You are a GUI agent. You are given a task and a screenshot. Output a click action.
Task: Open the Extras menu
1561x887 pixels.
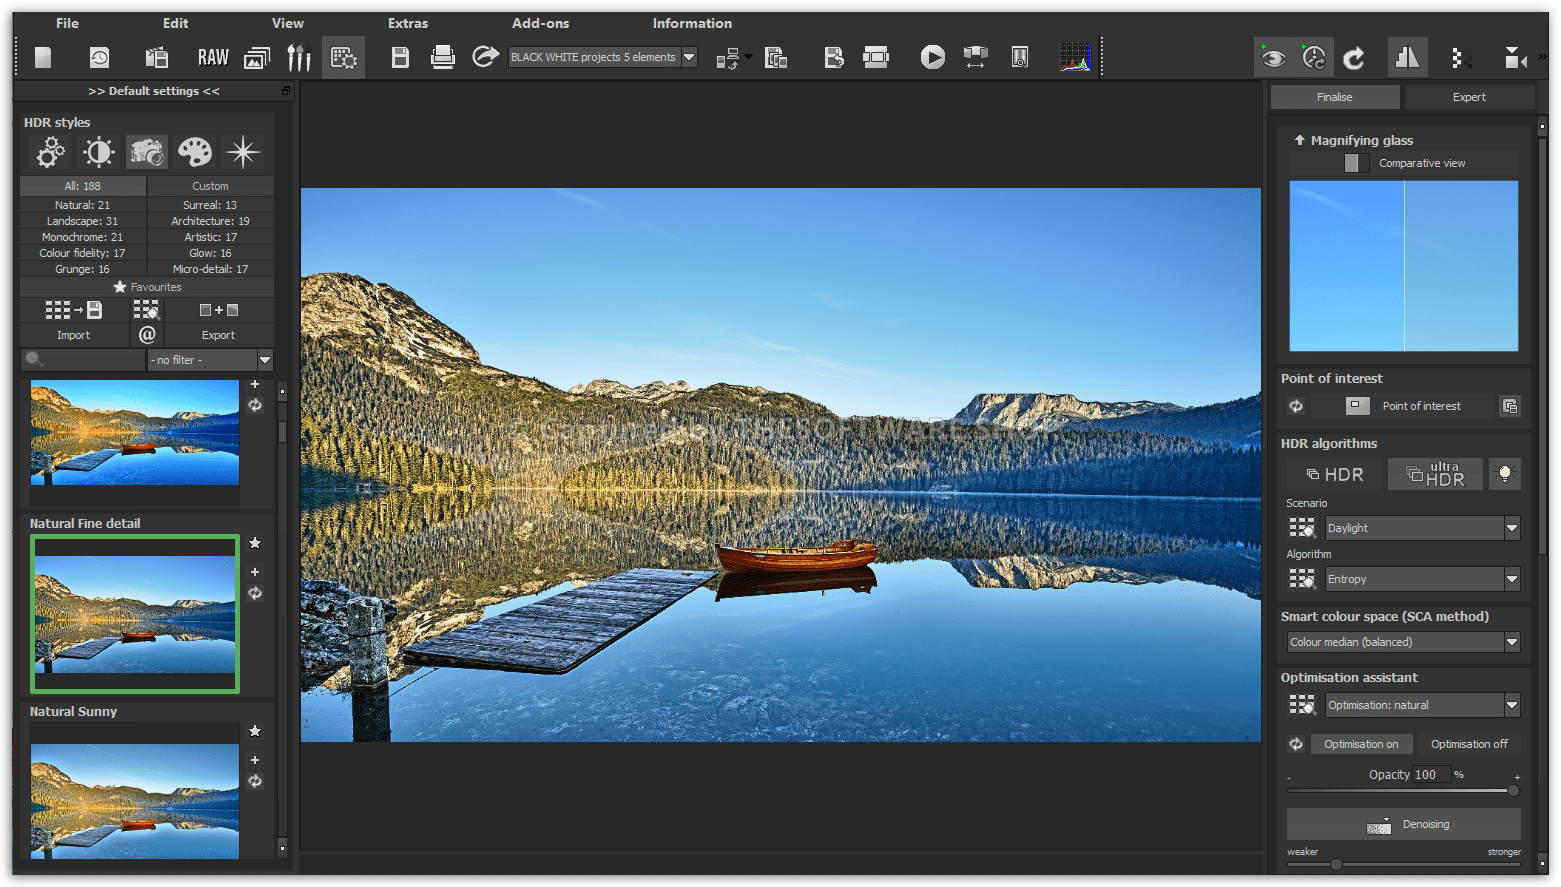point(408,23)
